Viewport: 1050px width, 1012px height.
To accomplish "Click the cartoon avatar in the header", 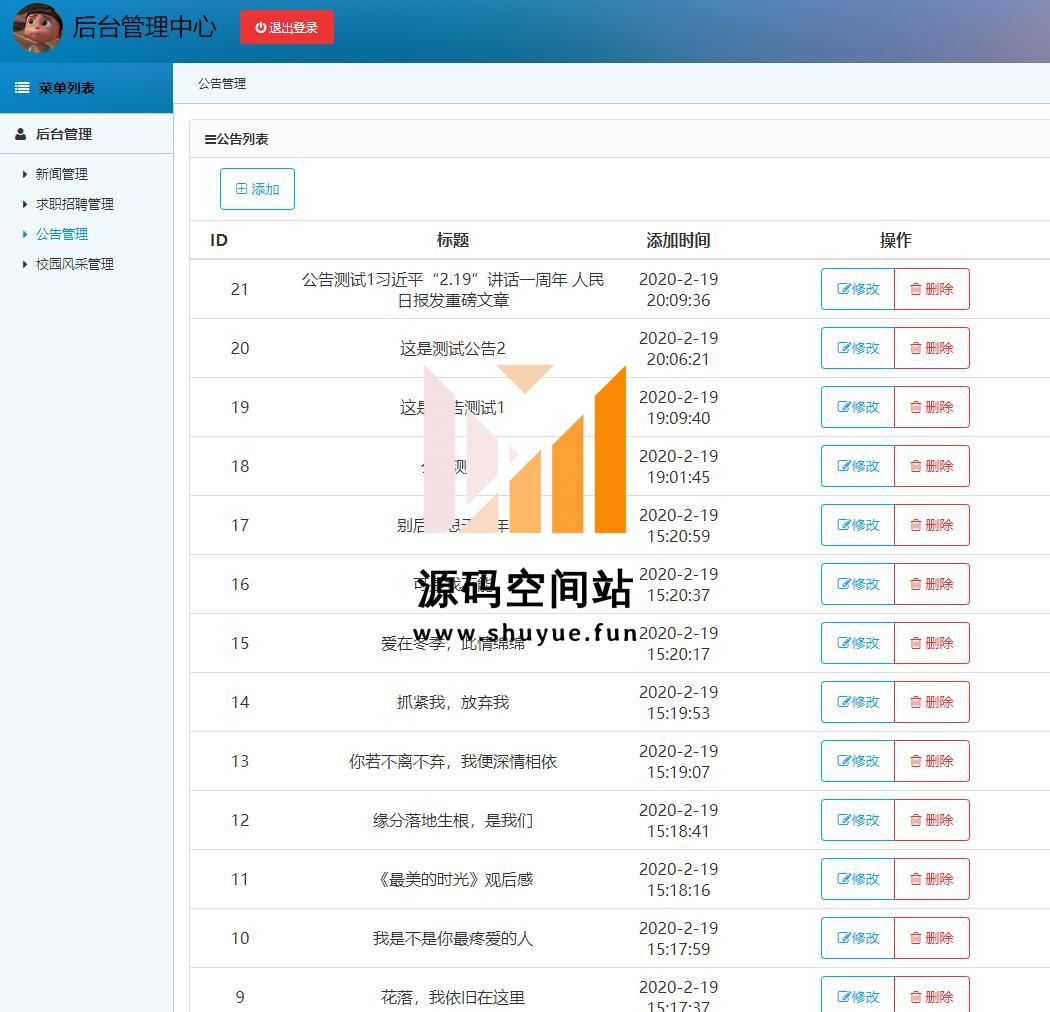I will pyautogui.click(x=38, y=27).
